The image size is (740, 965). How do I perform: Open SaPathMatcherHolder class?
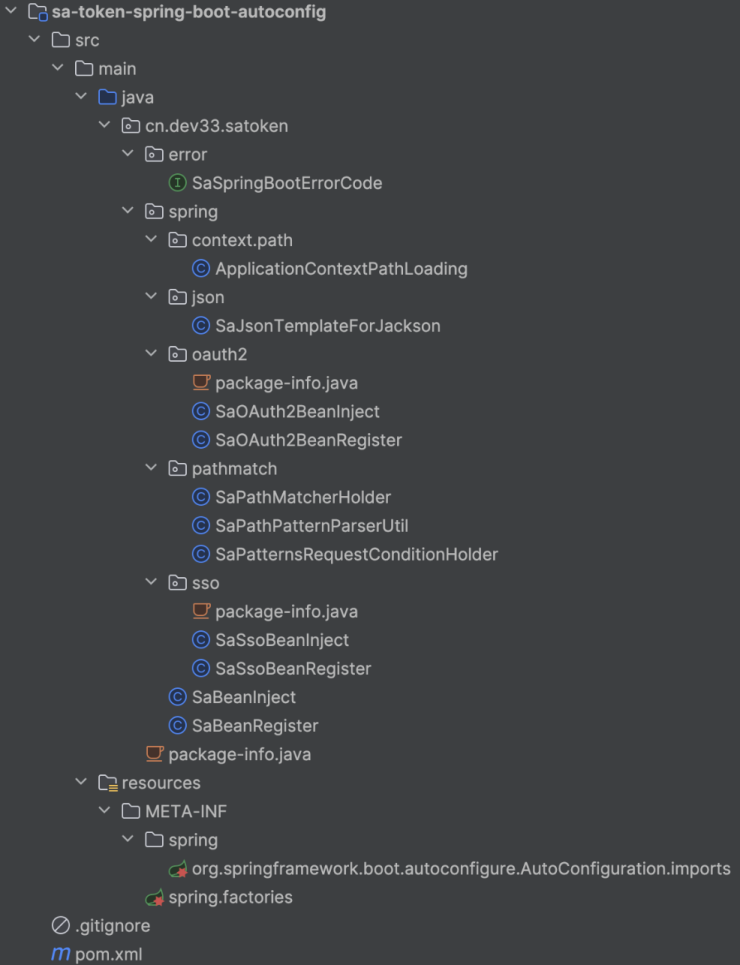(x=303, y=497)
